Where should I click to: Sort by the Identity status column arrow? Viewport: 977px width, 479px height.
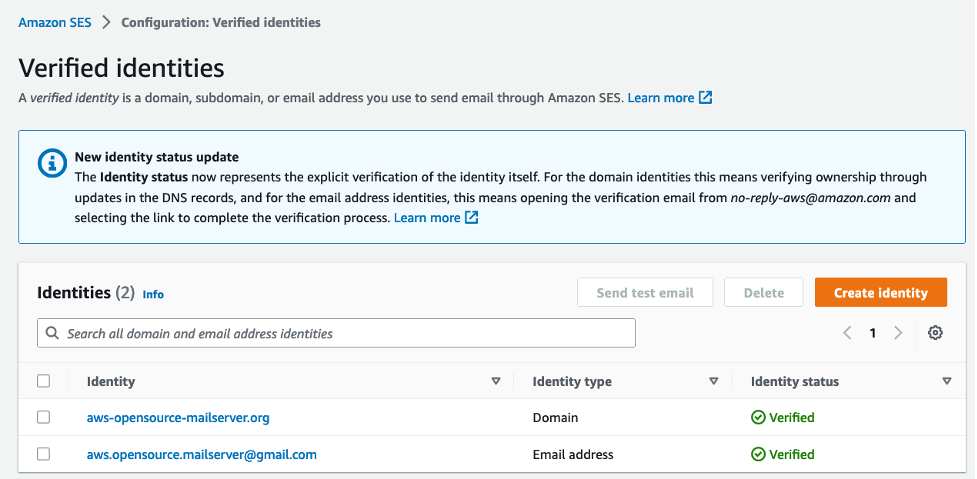(x=947, y=381)
